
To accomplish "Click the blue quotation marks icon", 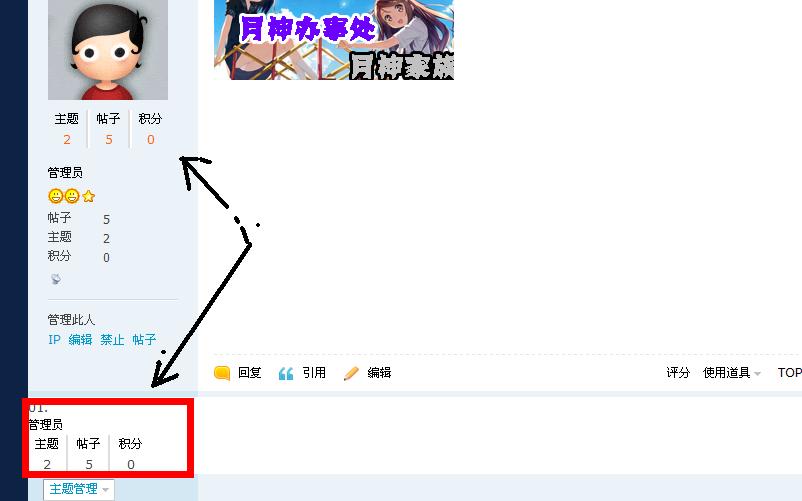I will [x=286, y=374].
